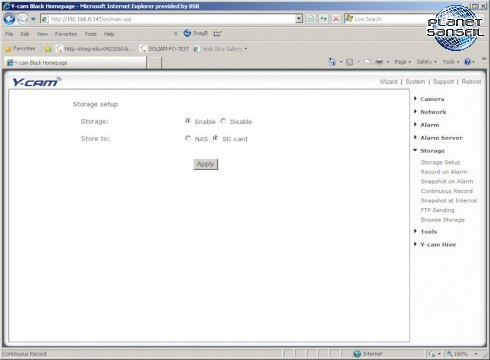Click the Refresh page icon
Viewport: 490px width, 360px height.
pyautogui.click(x=323, y=19)
